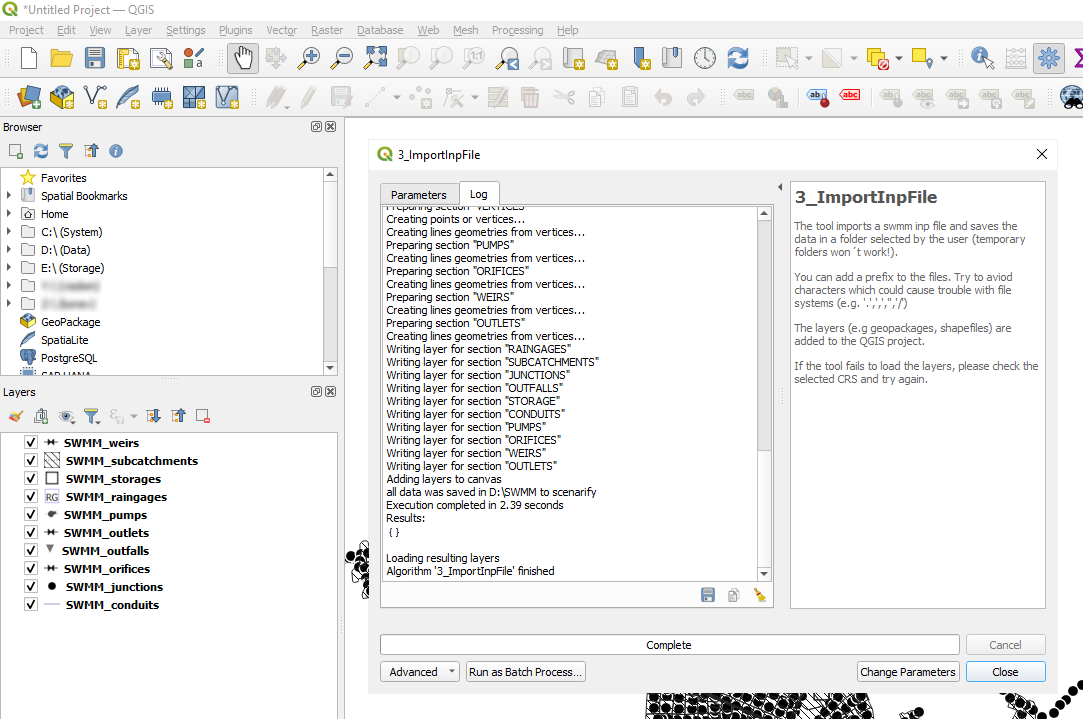Click the Save Project floppy disk icon
The width and height of the screenshot is (1083, 719).
pos(95,58)
